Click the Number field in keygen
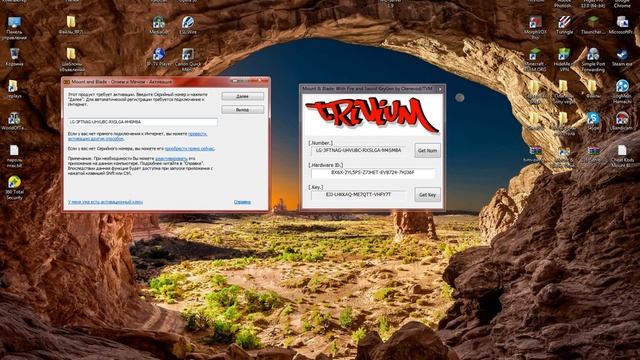 tap(358, 150)
